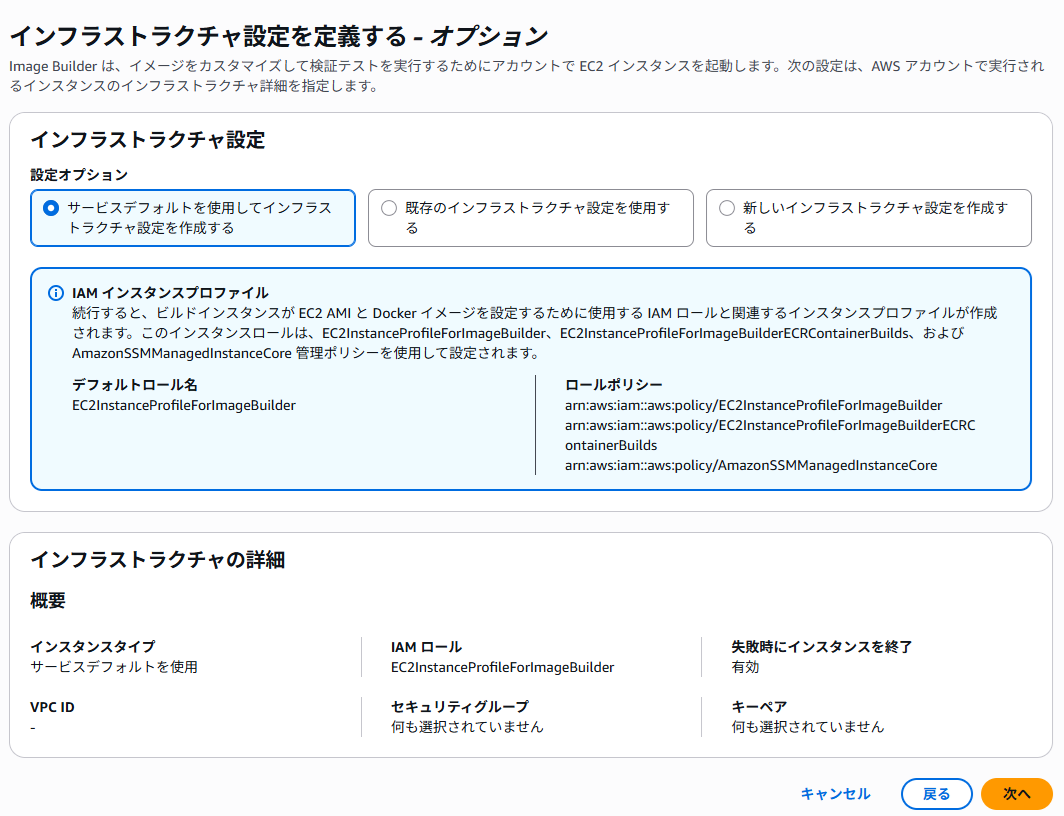Click the ロールポリシー label

tap(613, 385)
